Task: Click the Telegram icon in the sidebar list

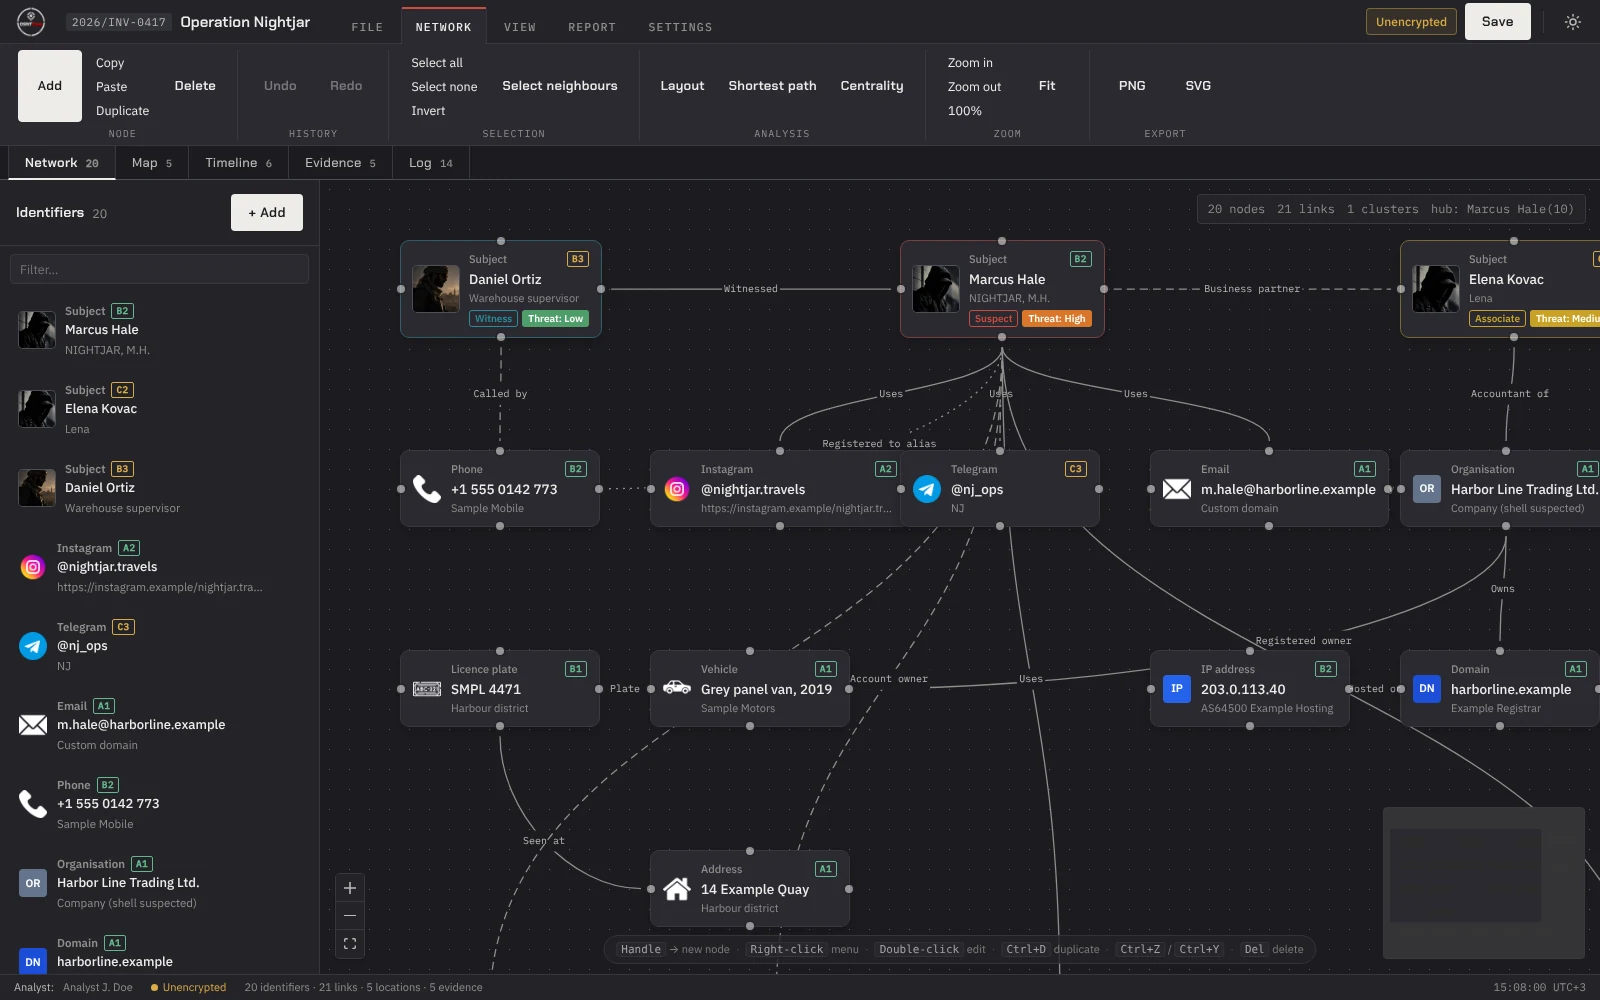Action: point(33,646)
